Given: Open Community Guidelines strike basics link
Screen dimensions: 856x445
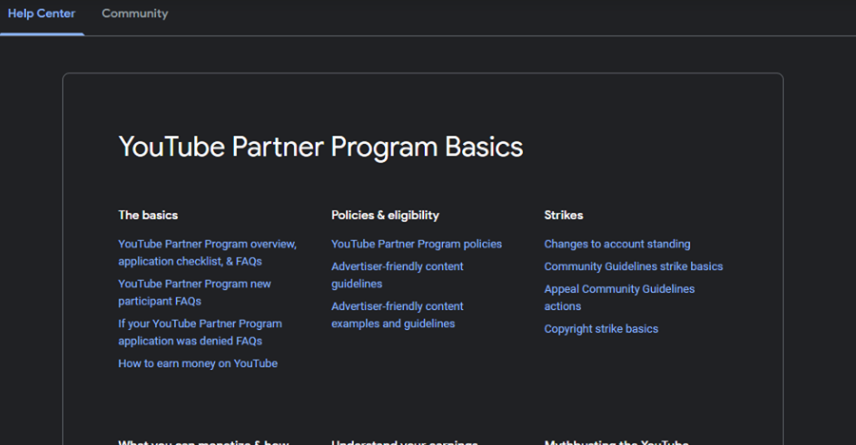Looking at the screenshot, I should (633, 266).
